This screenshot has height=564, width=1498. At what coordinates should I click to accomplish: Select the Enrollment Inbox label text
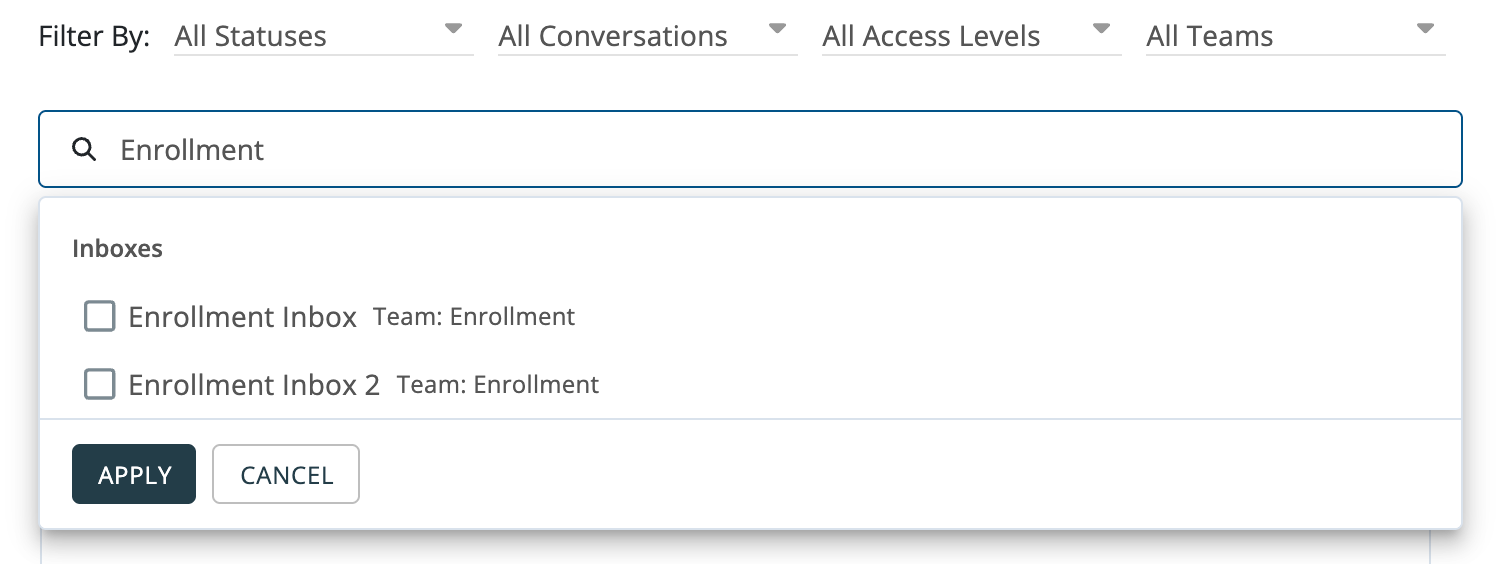coord(243,318)
